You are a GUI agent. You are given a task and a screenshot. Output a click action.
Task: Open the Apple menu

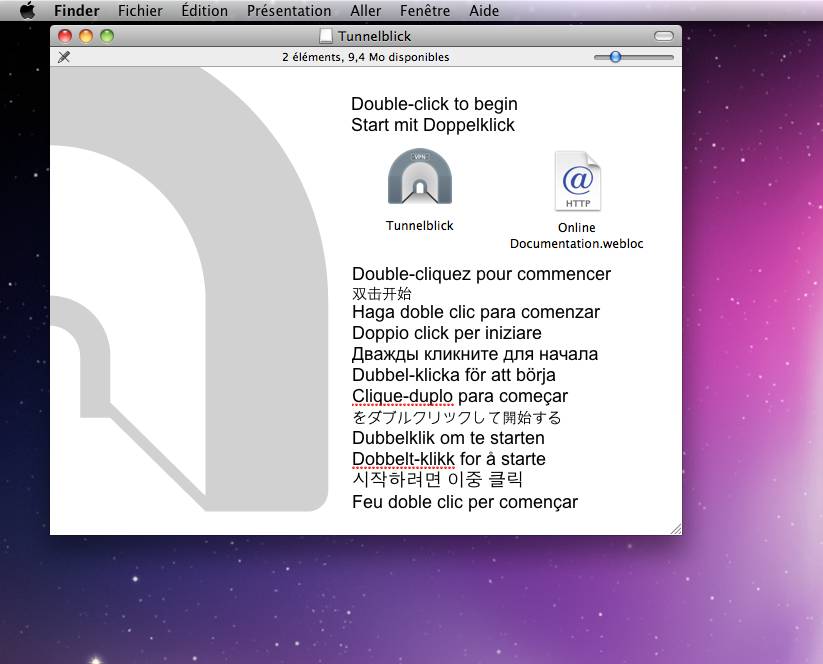[27, 10]
